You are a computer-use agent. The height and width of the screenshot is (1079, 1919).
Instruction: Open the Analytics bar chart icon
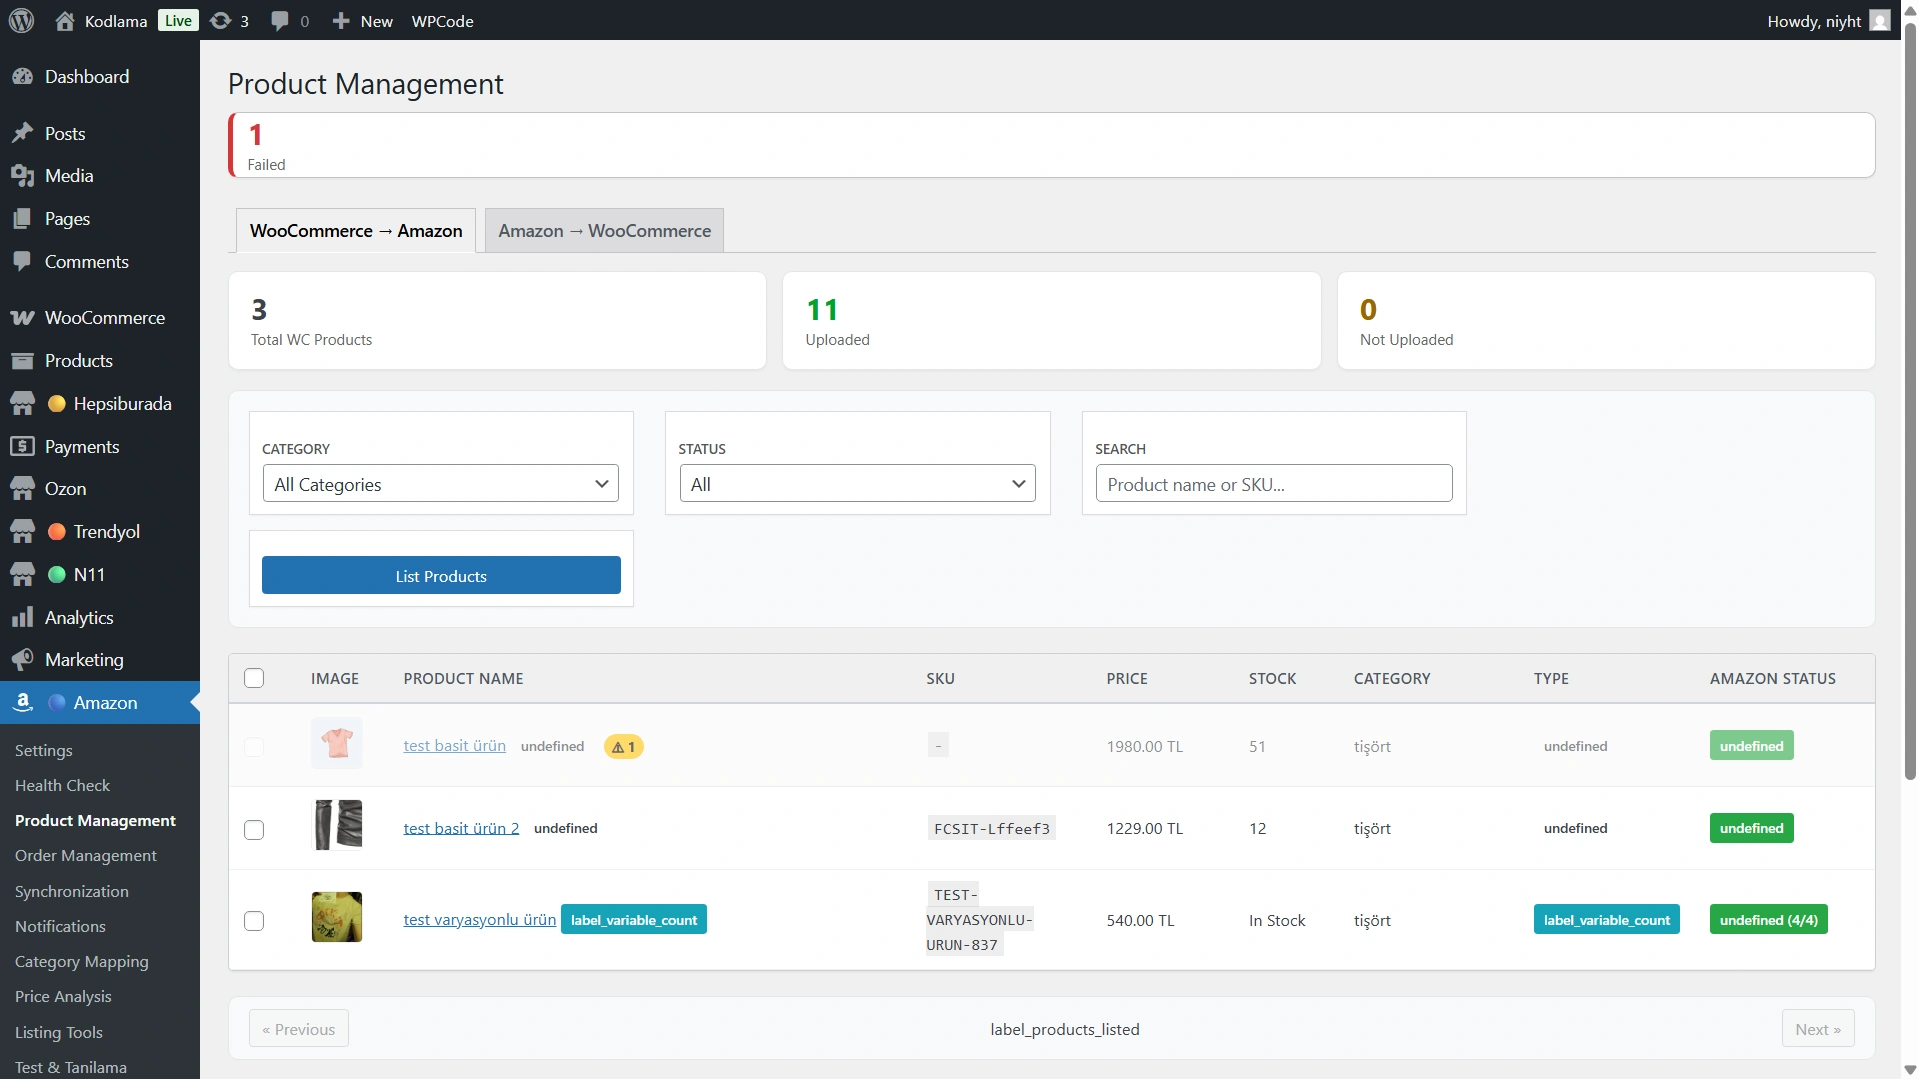(x=22, y=618)
